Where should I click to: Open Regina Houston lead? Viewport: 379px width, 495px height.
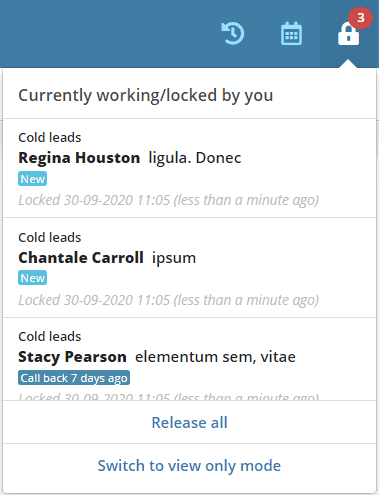click(x=79, y=158)
